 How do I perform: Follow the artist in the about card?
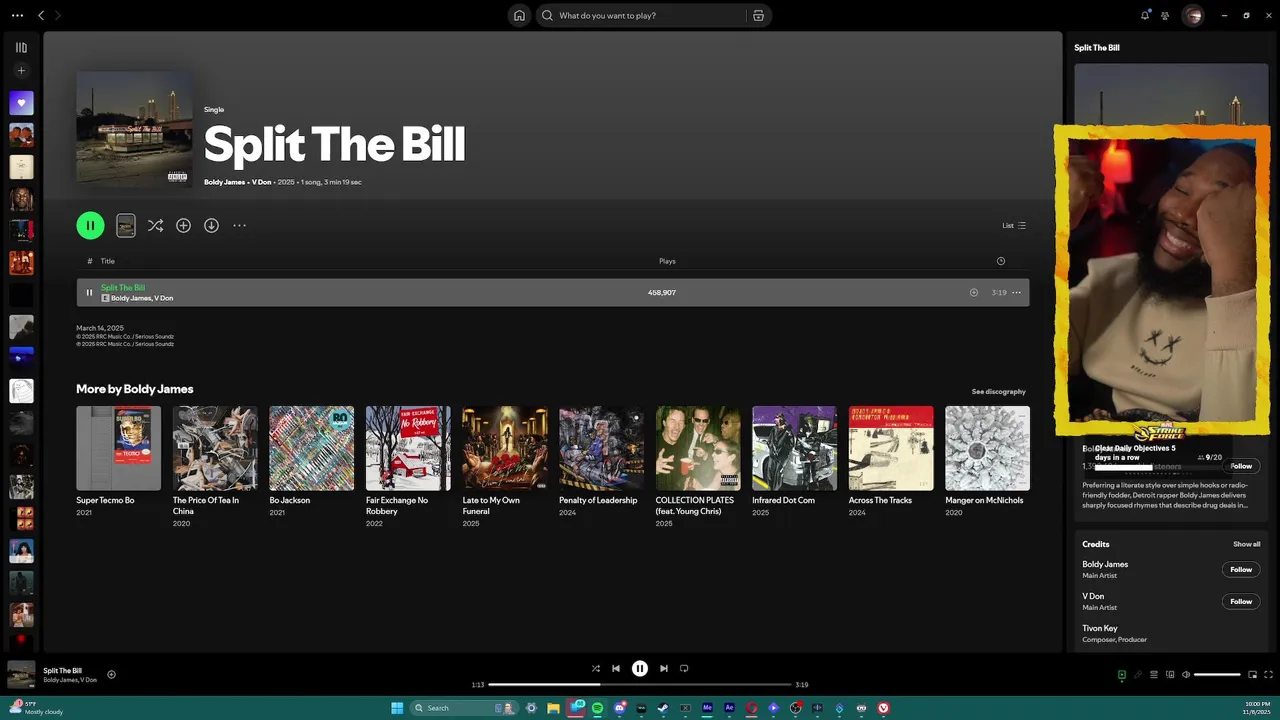click(1241, 466)
